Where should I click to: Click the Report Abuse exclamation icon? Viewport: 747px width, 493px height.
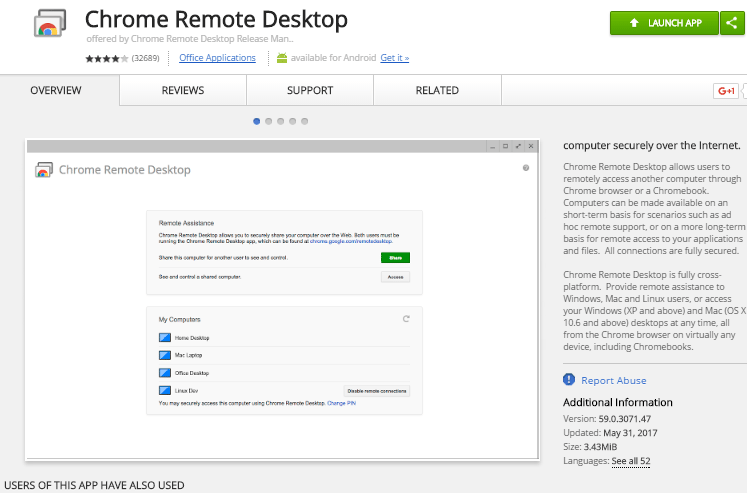click(569, 380)
